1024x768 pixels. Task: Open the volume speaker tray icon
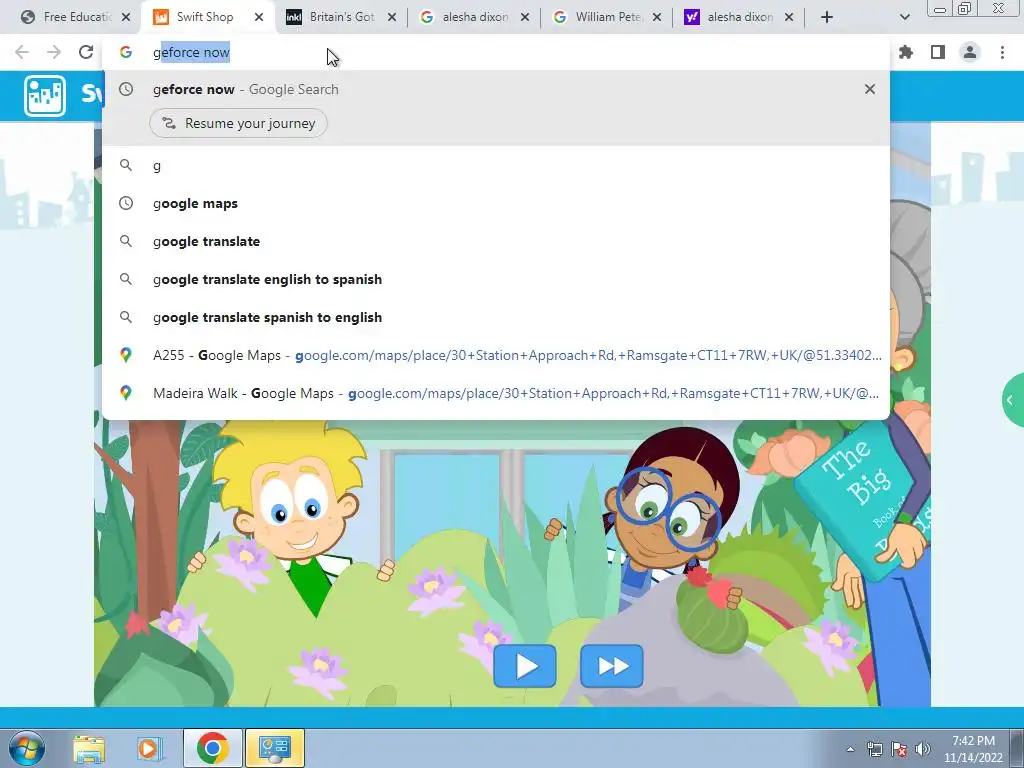tap(923, 749)
